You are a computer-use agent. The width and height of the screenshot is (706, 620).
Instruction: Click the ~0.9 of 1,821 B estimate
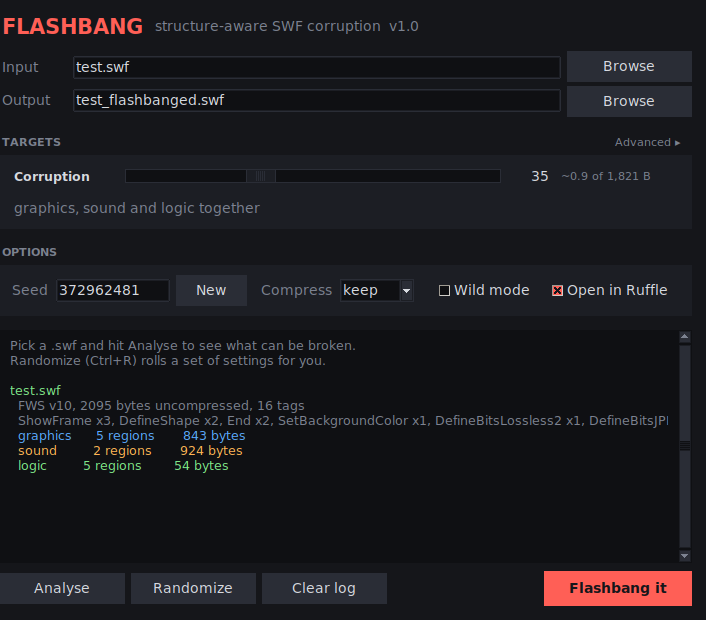(x=606, y=176)
